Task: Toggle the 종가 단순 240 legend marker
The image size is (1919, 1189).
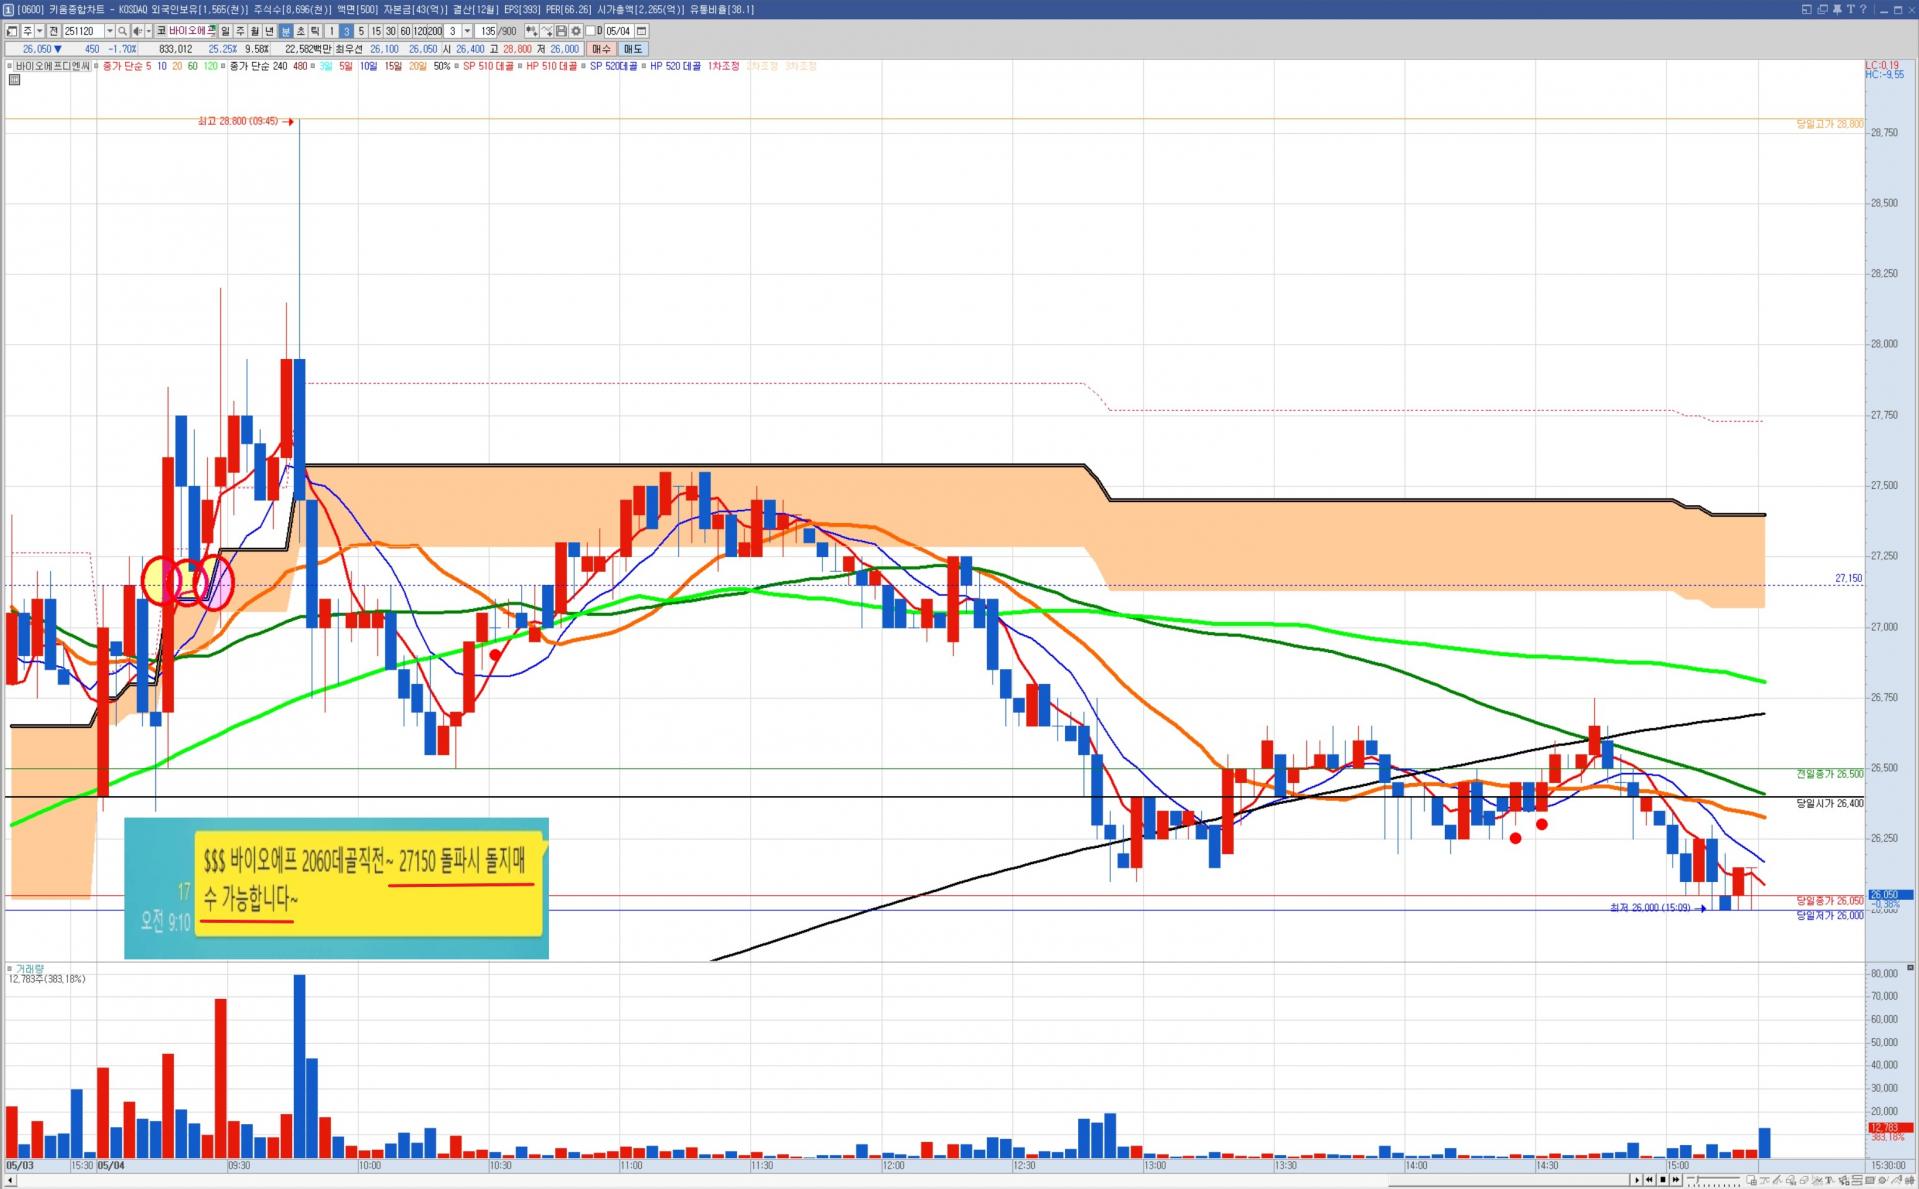Action: 225,66
